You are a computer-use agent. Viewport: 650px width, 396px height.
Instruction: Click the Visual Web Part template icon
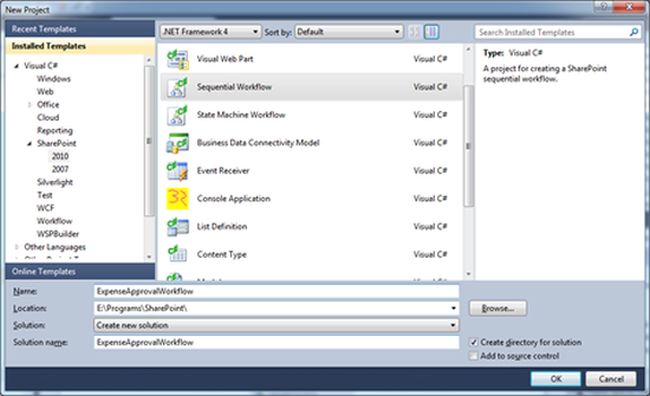177,59
